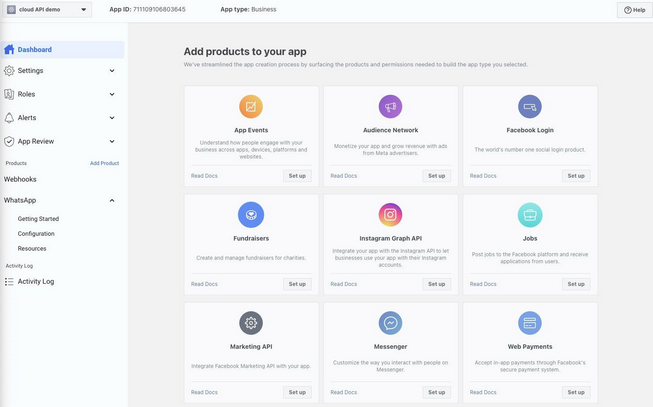Open the Activity Log menu item

point(36,282)
